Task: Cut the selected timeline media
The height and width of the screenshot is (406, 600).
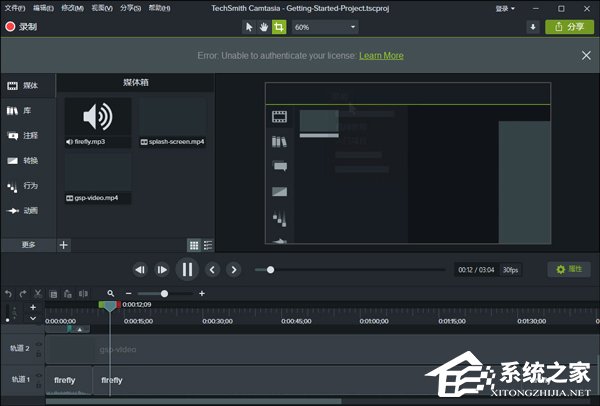Action: click(x=38, y=294)
